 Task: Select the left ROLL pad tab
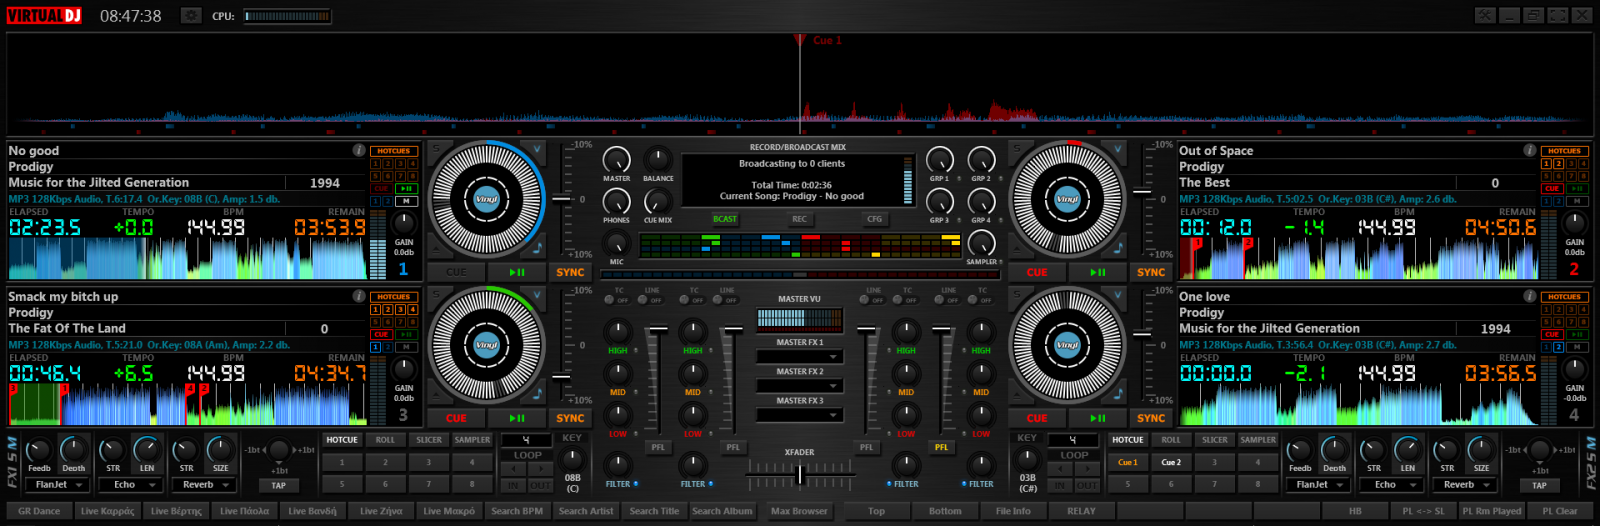[x=385, y=440]
